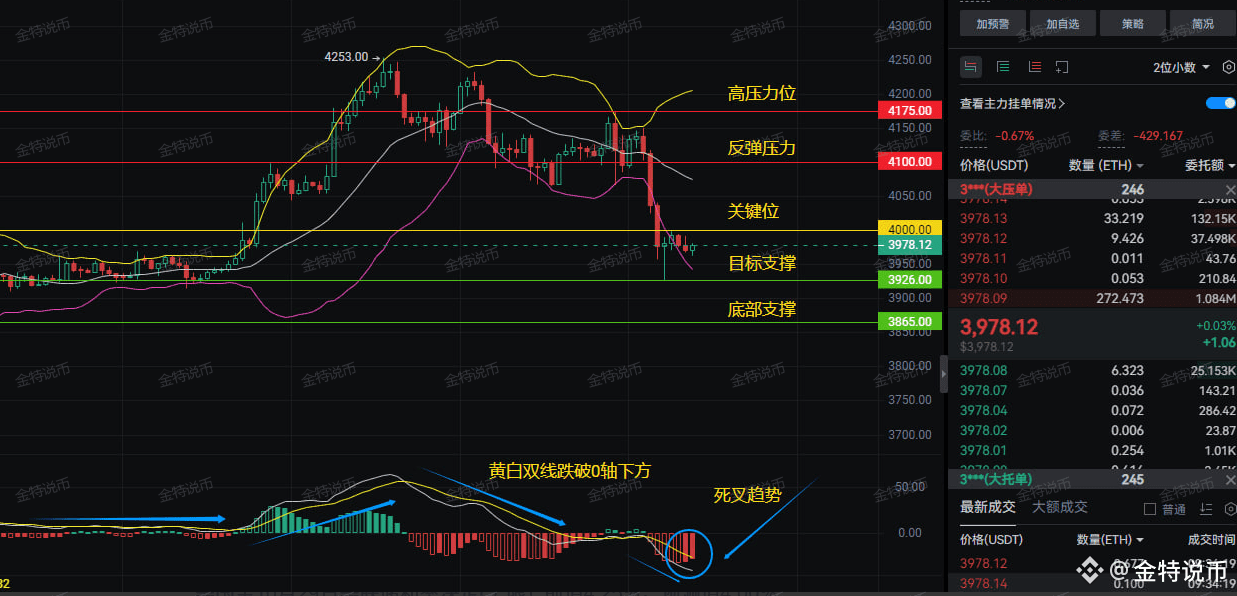Switch to the 最新成交 tab

click(988, 508)
